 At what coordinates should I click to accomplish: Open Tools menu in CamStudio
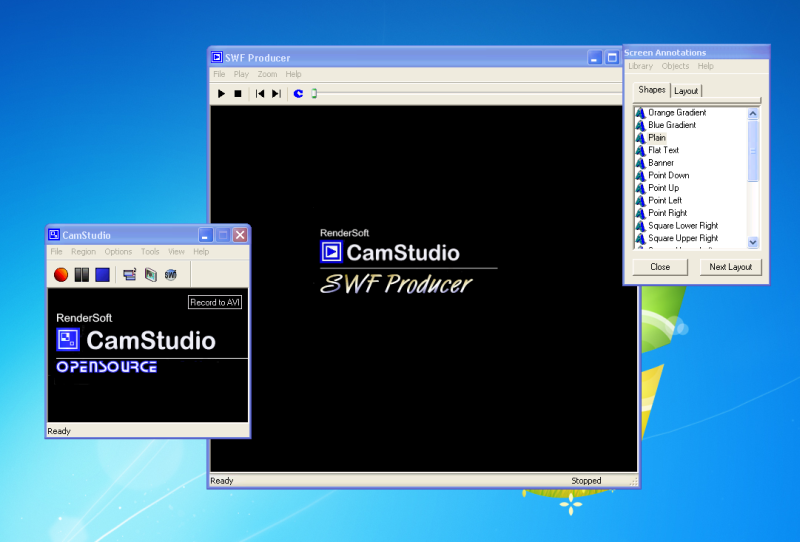pos(150,252)
